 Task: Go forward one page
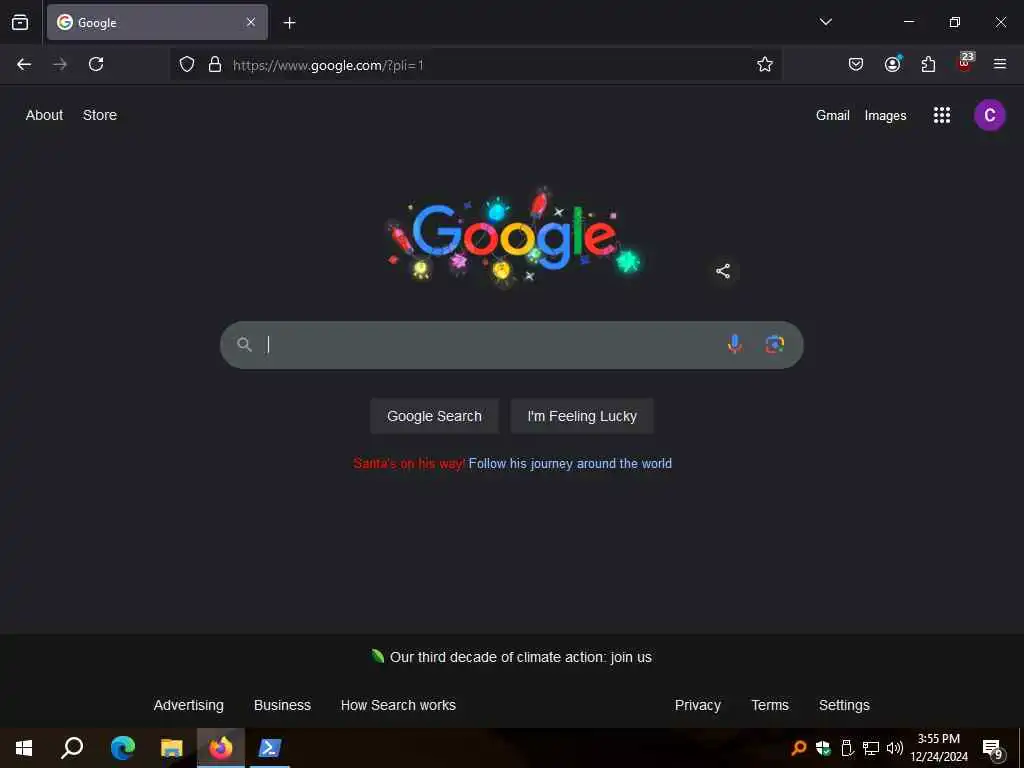(x=60, y=64)
